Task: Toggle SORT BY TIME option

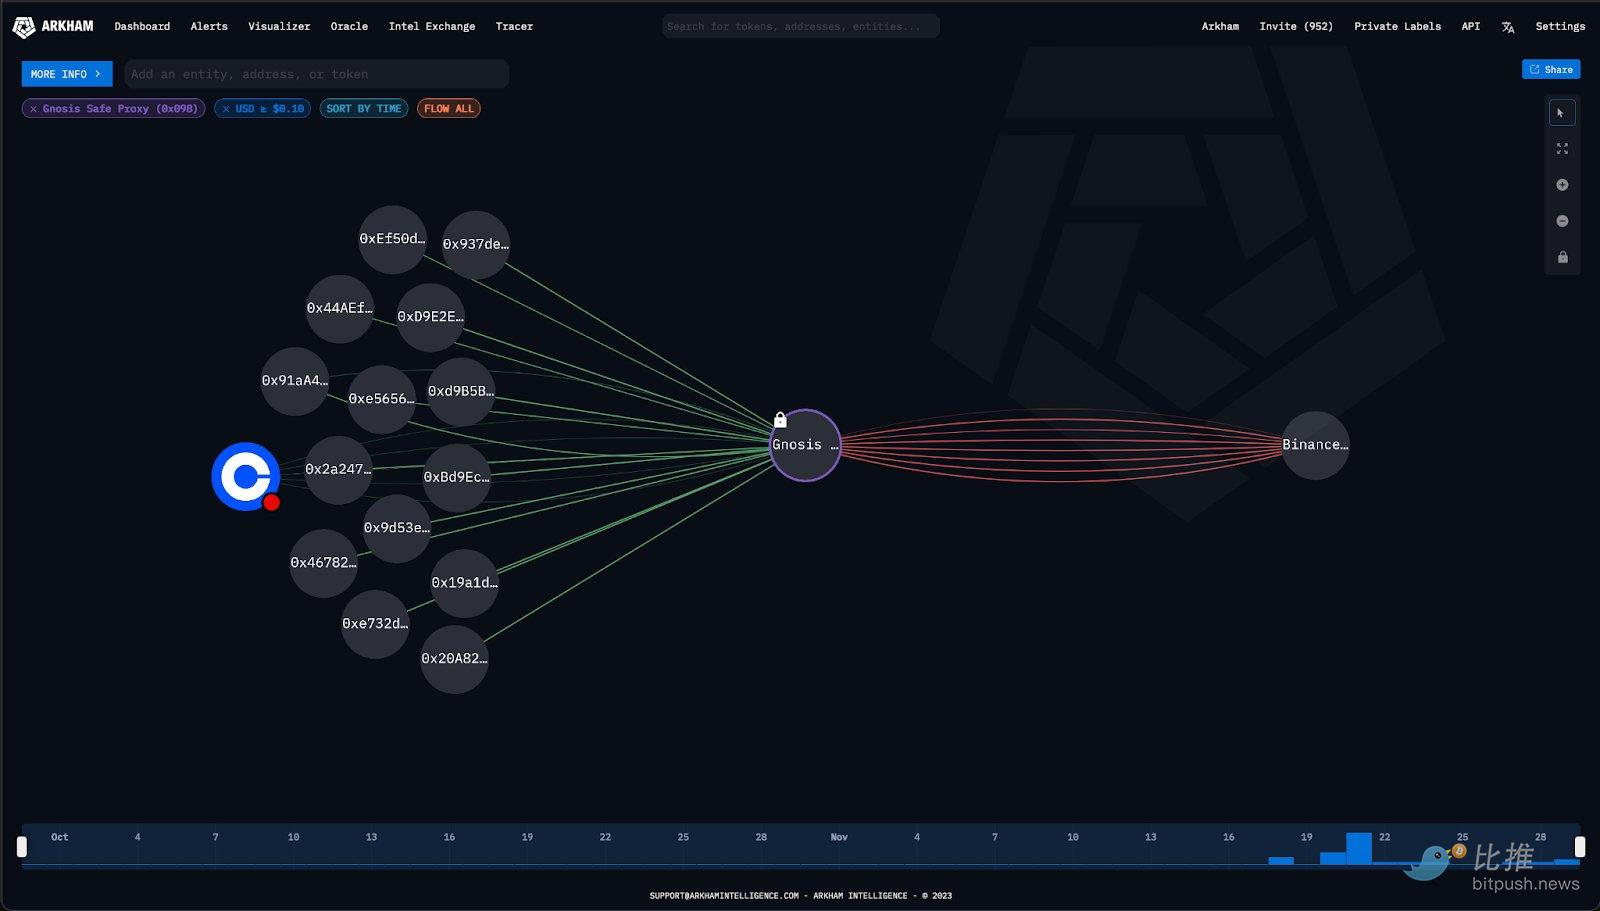Action: coord(364,109)
